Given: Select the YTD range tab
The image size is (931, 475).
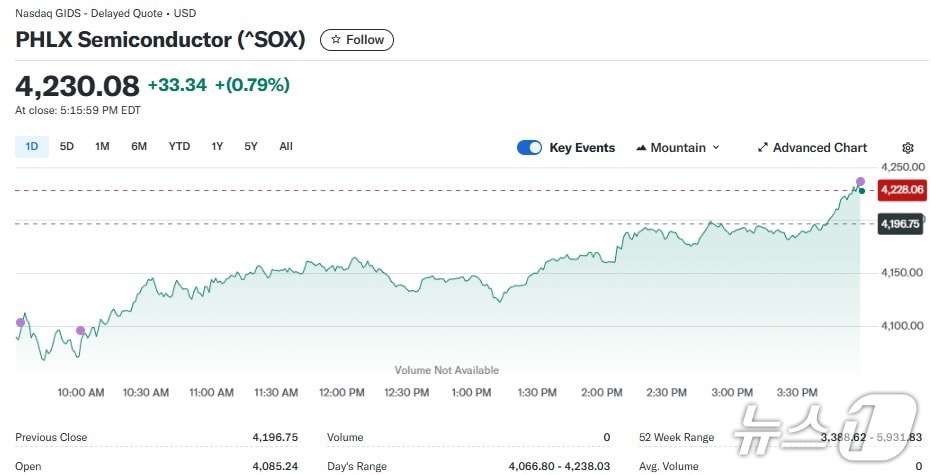Looking at the screenshot, I should pyautogui.click(x=179, y=147).
